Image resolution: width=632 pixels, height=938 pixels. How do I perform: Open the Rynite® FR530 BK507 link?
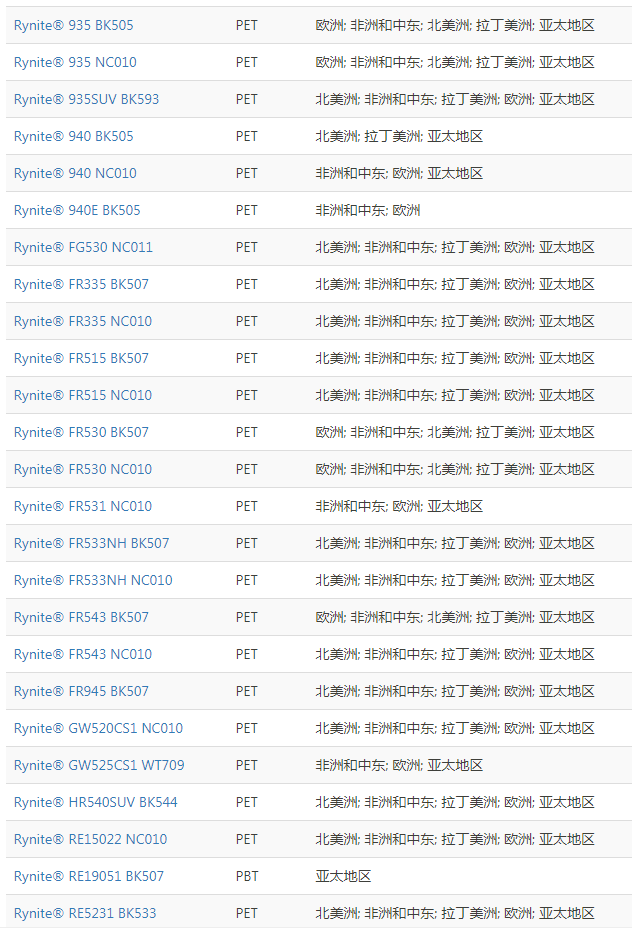click(x=81, y=432)
